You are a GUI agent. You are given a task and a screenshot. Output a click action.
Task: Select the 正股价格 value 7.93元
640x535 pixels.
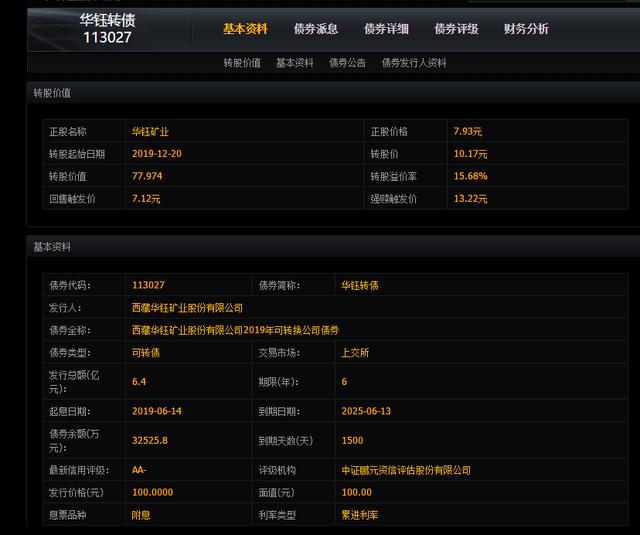click(x=468, y=131)
